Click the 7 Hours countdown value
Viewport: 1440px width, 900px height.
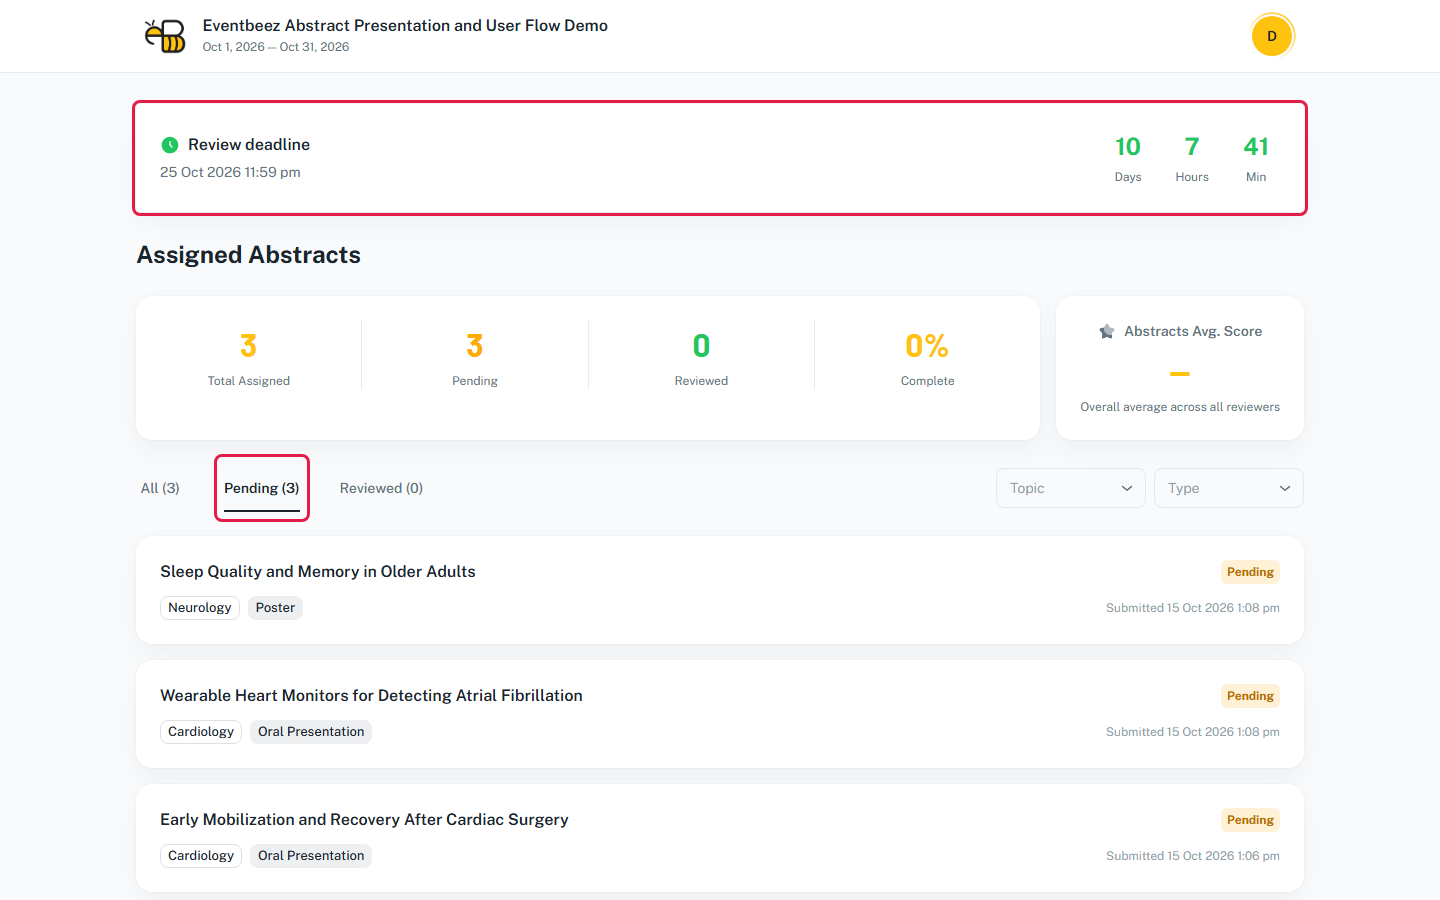click(x=1192, y=147)
